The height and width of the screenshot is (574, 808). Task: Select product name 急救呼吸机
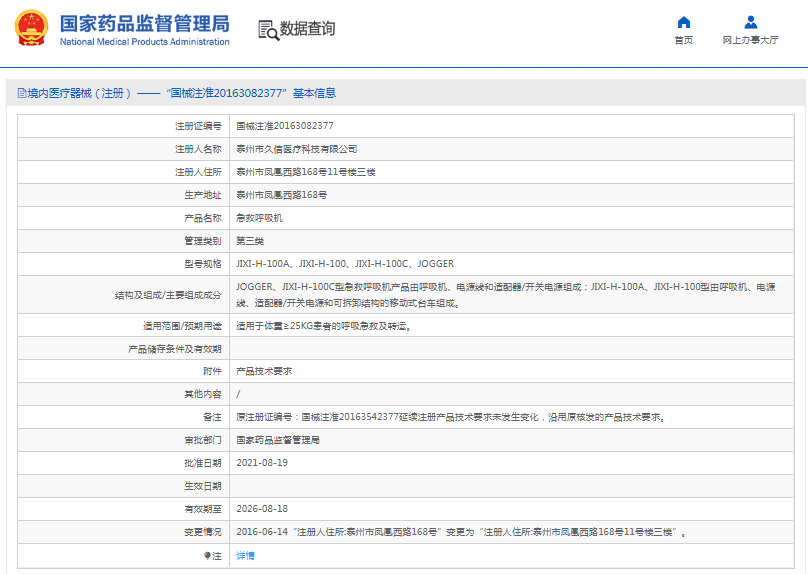[259, 218]
